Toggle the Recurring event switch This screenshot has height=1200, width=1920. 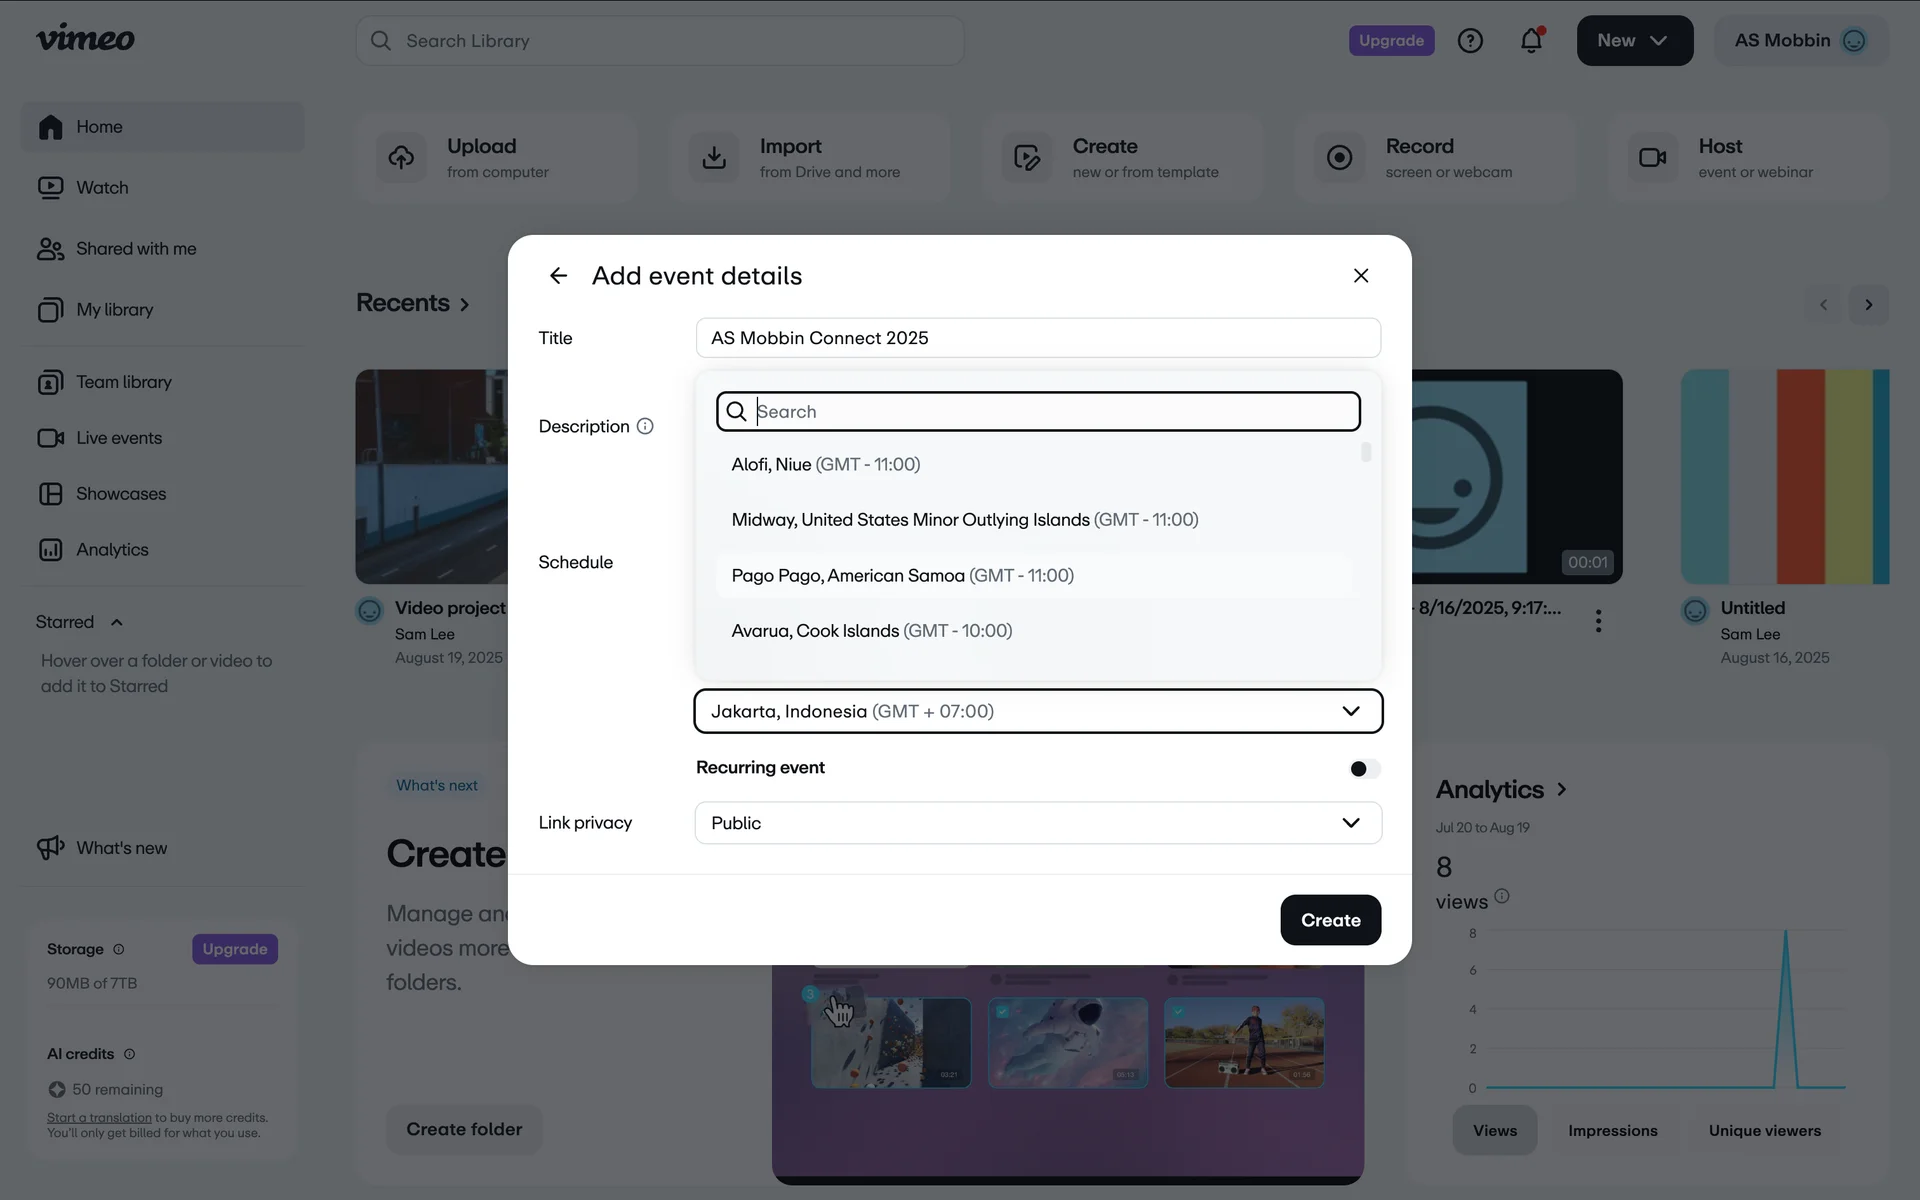pos(1364,769)
